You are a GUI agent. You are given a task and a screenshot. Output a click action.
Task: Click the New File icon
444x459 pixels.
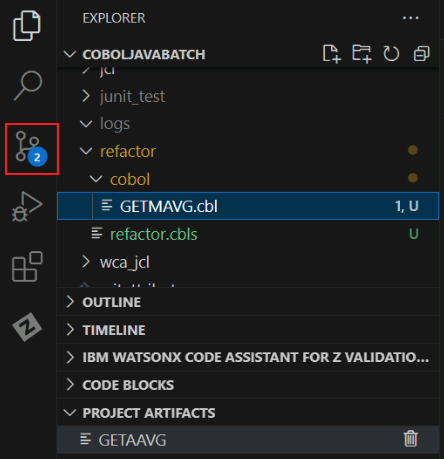332,54
